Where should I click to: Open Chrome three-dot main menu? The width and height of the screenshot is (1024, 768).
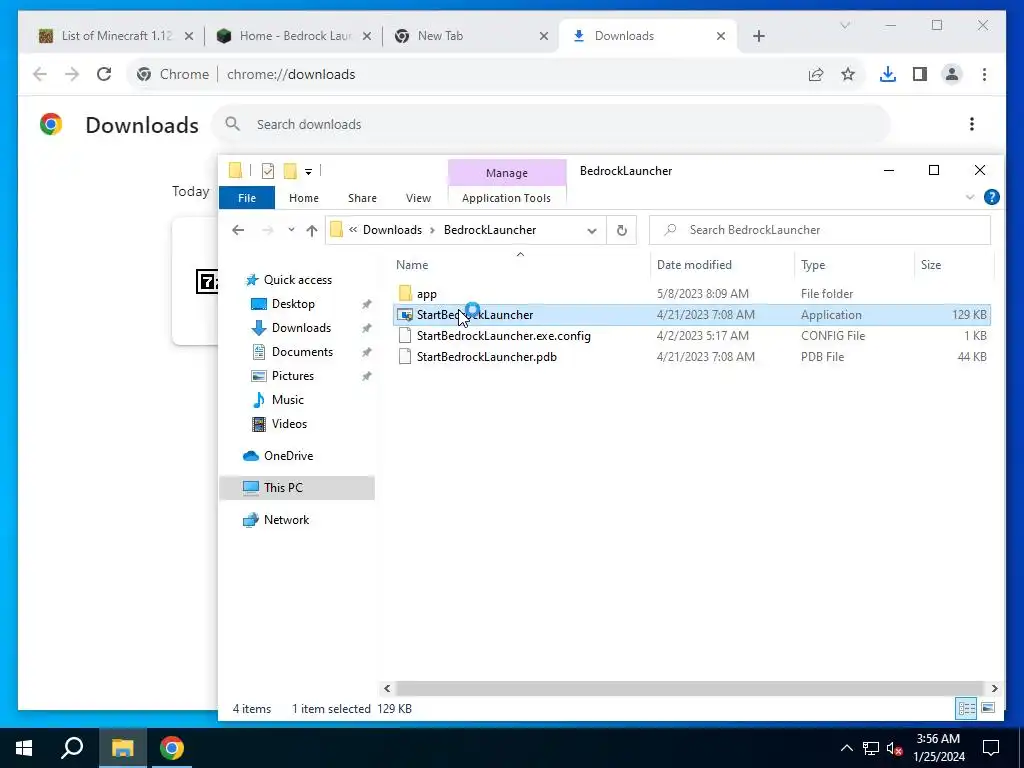pyautogui.click(x=984, y=74)
